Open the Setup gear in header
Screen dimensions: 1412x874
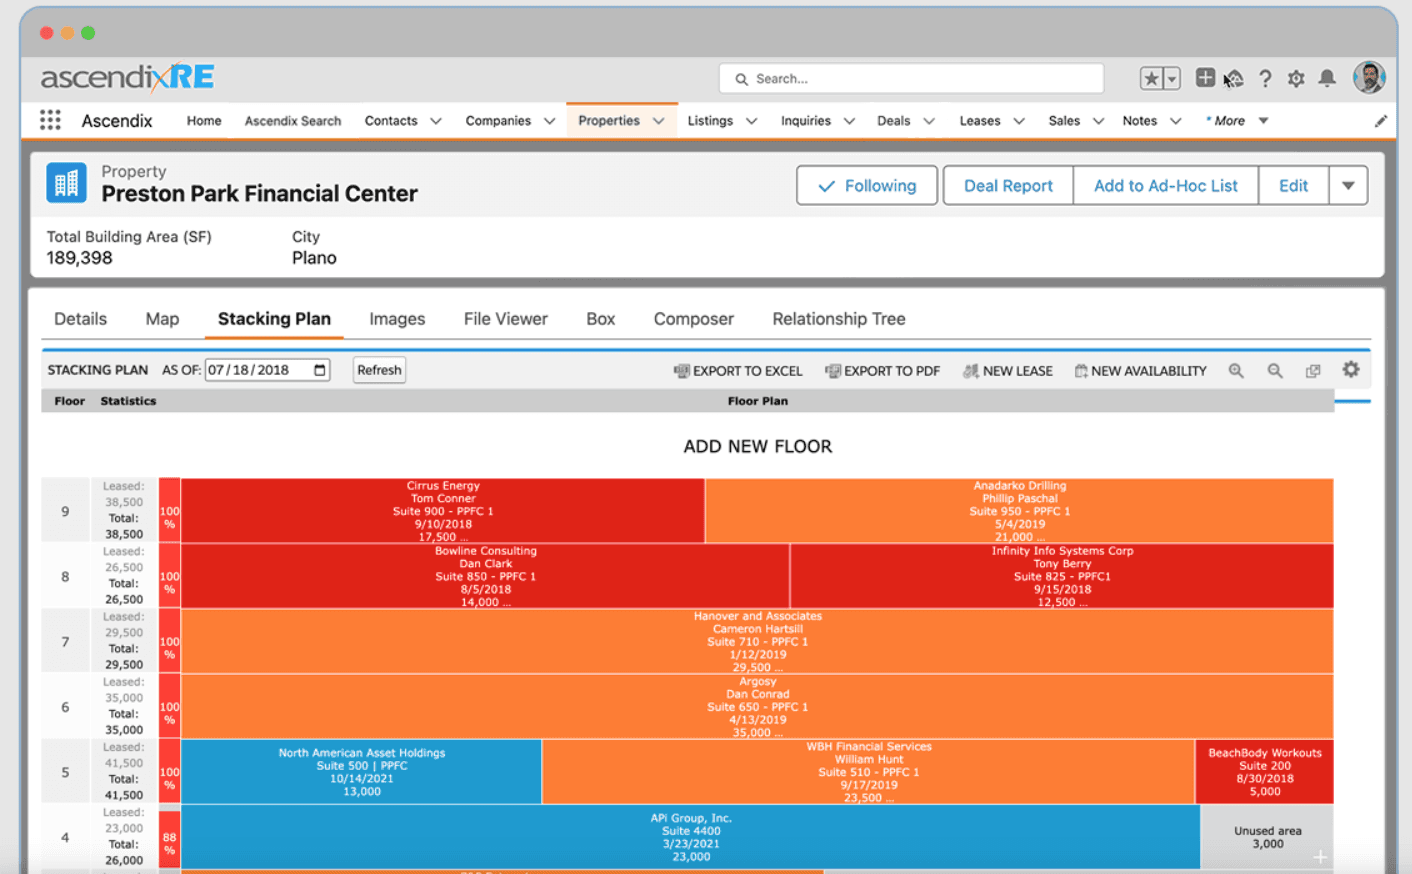[1296, 78]
